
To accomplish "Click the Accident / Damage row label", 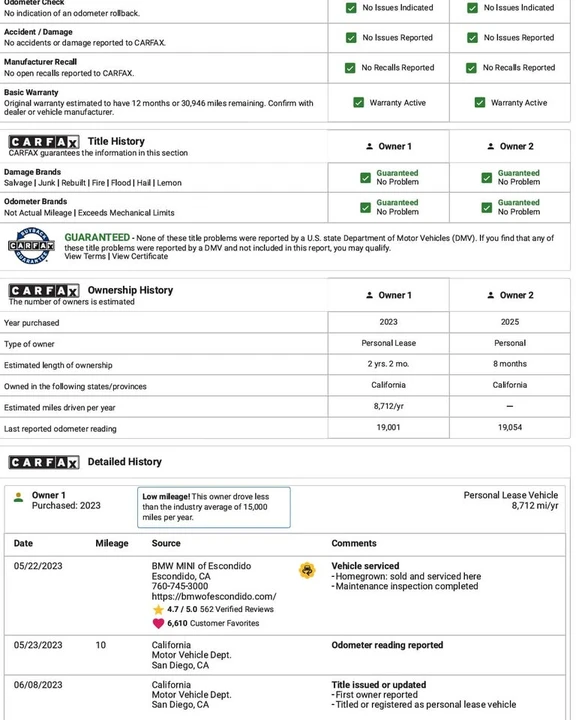I will [38, 32].
